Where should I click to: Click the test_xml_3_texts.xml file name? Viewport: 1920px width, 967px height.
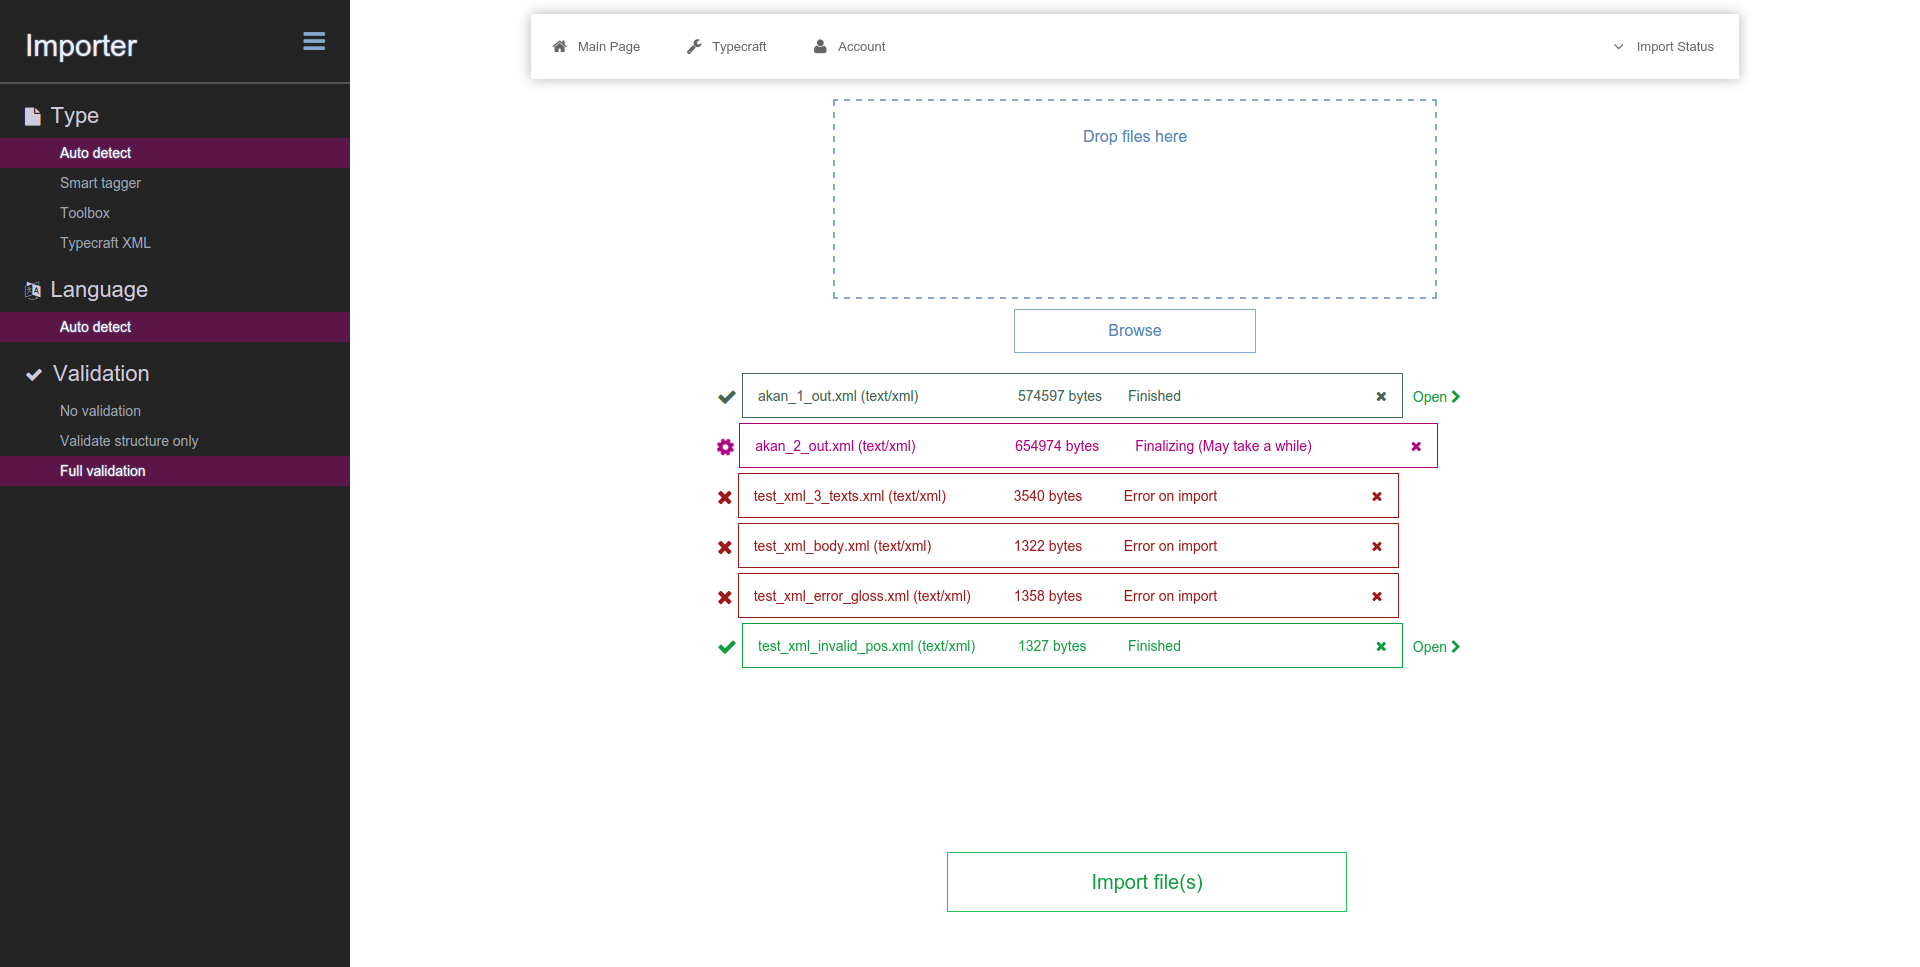pyautogui.click(x=850, y=496)
